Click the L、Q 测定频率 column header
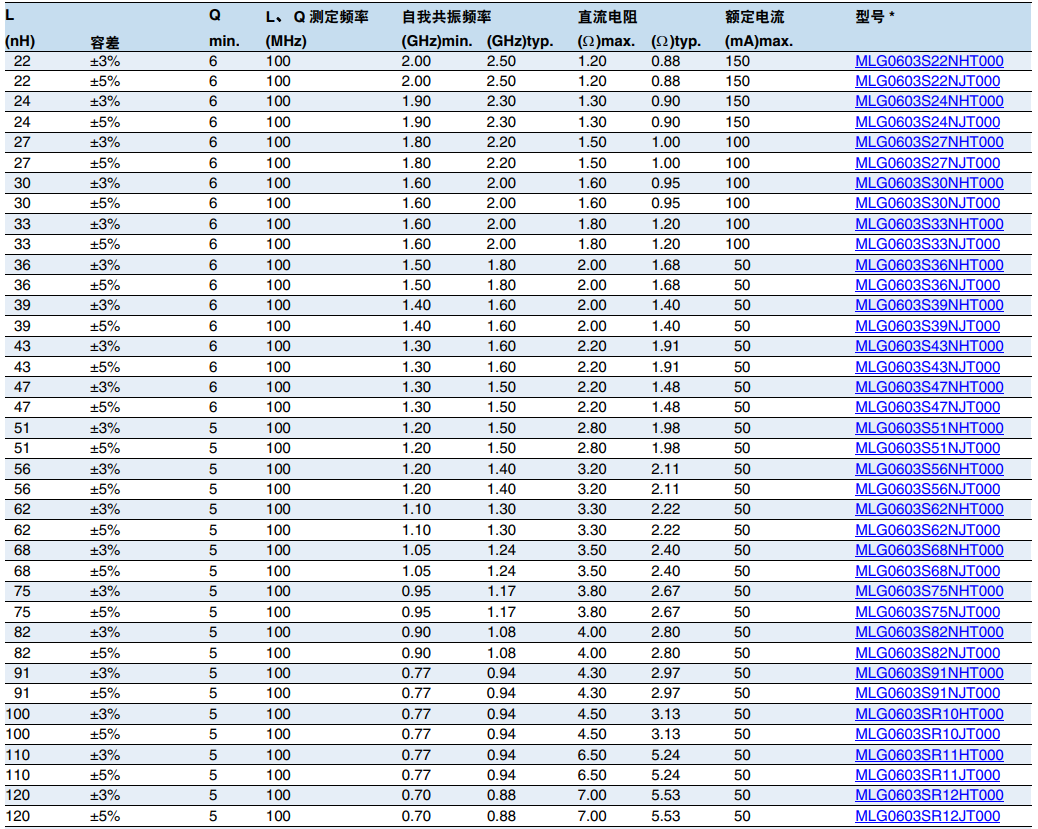Image resolution: width=1038 pixels, height=829 pixels. pos(316,17)
